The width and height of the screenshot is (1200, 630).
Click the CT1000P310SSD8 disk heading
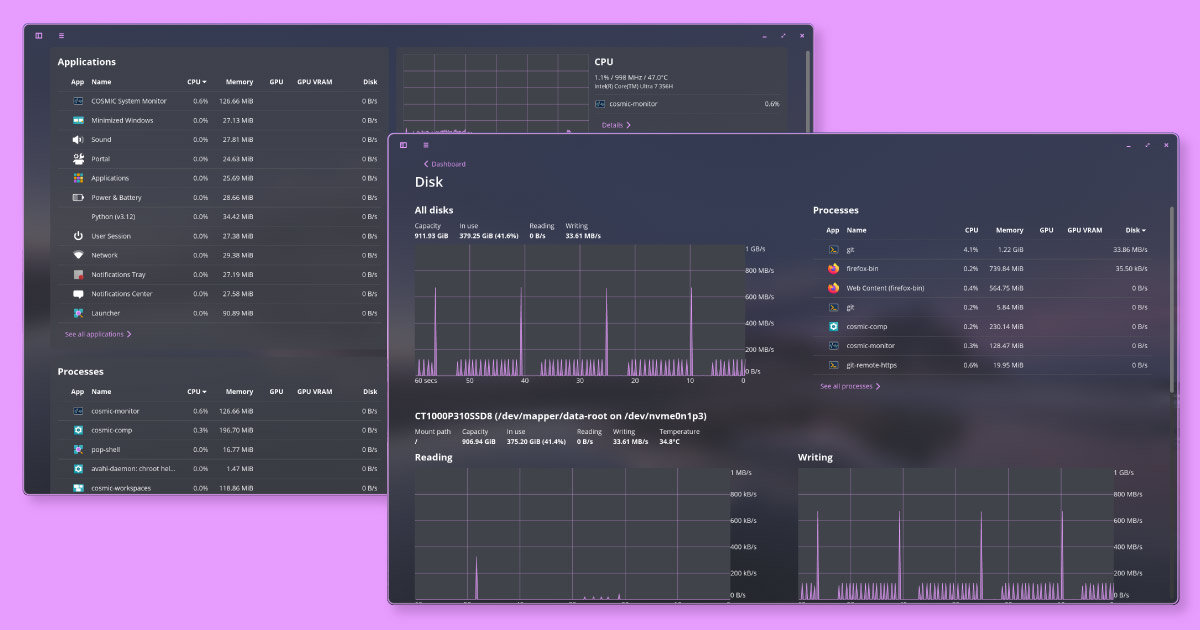pyautogui.click(x=561, y=415)
